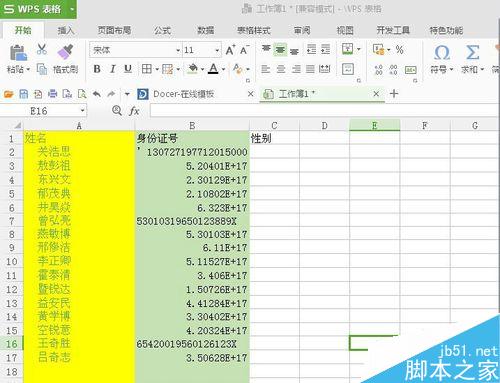Open font color dropdown arrow
500x383 pixels.
223,69
